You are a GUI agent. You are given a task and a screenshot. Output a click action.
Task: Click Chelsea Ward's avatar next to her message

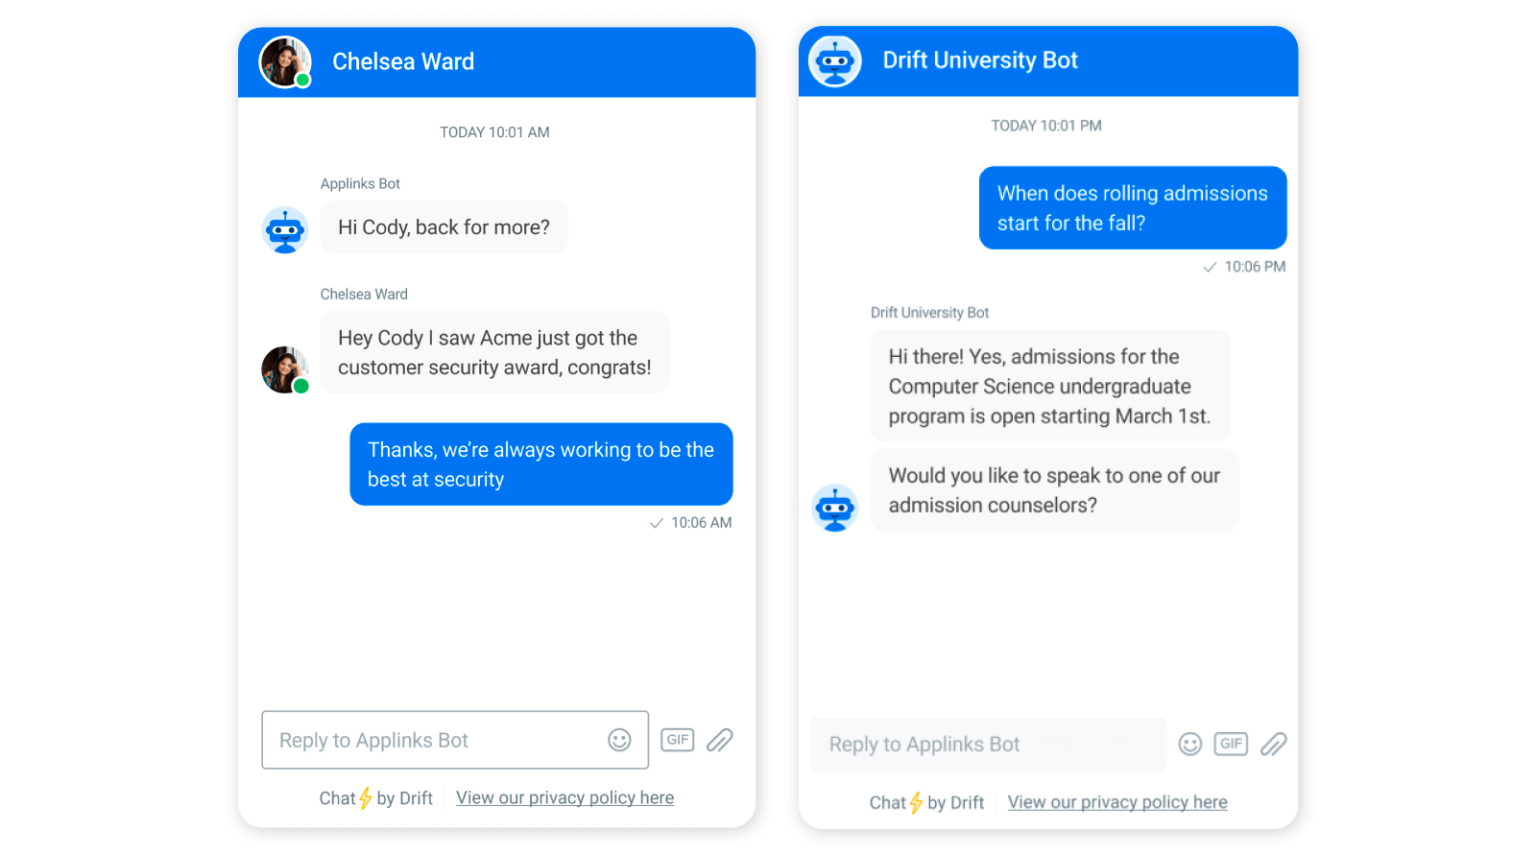click(285, 370)
